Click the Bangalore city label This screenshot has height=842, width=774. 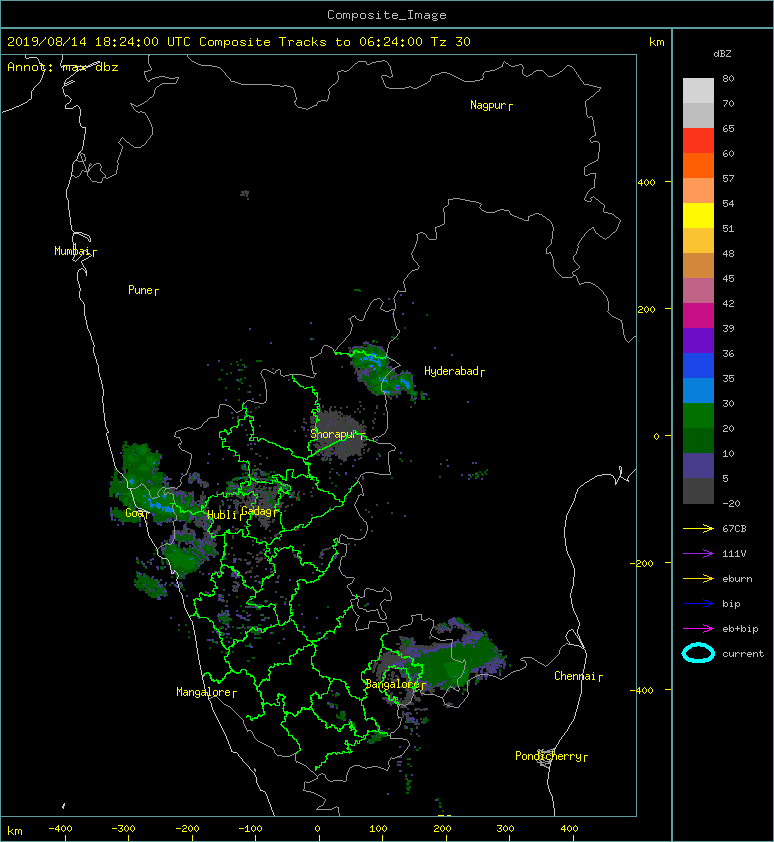click(393, 684)
